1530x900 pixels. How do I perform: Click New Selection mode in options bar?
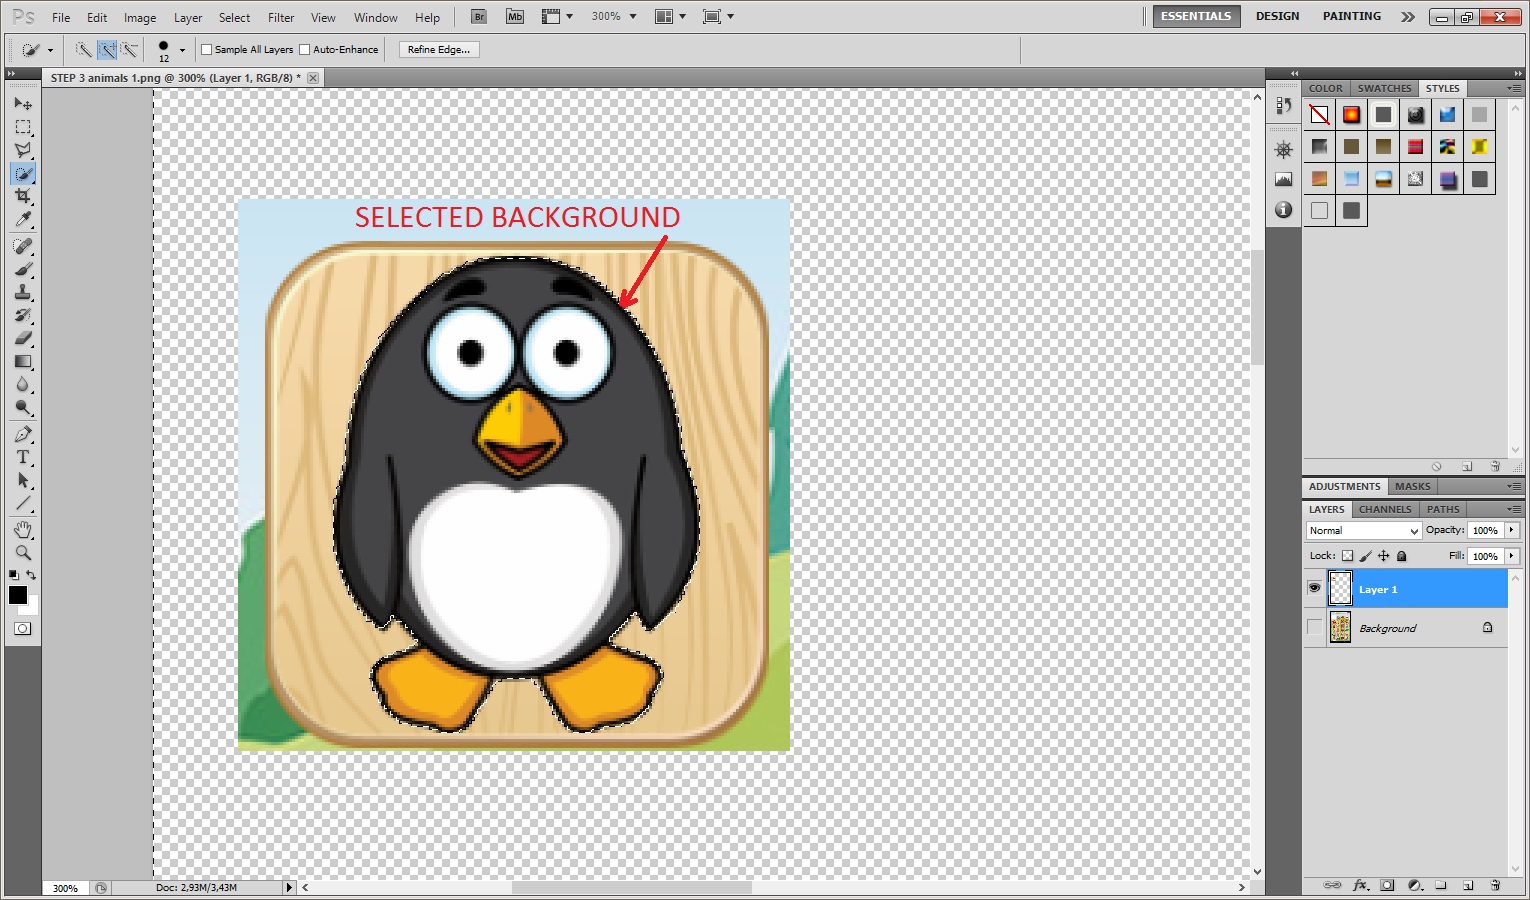(84, 49)
